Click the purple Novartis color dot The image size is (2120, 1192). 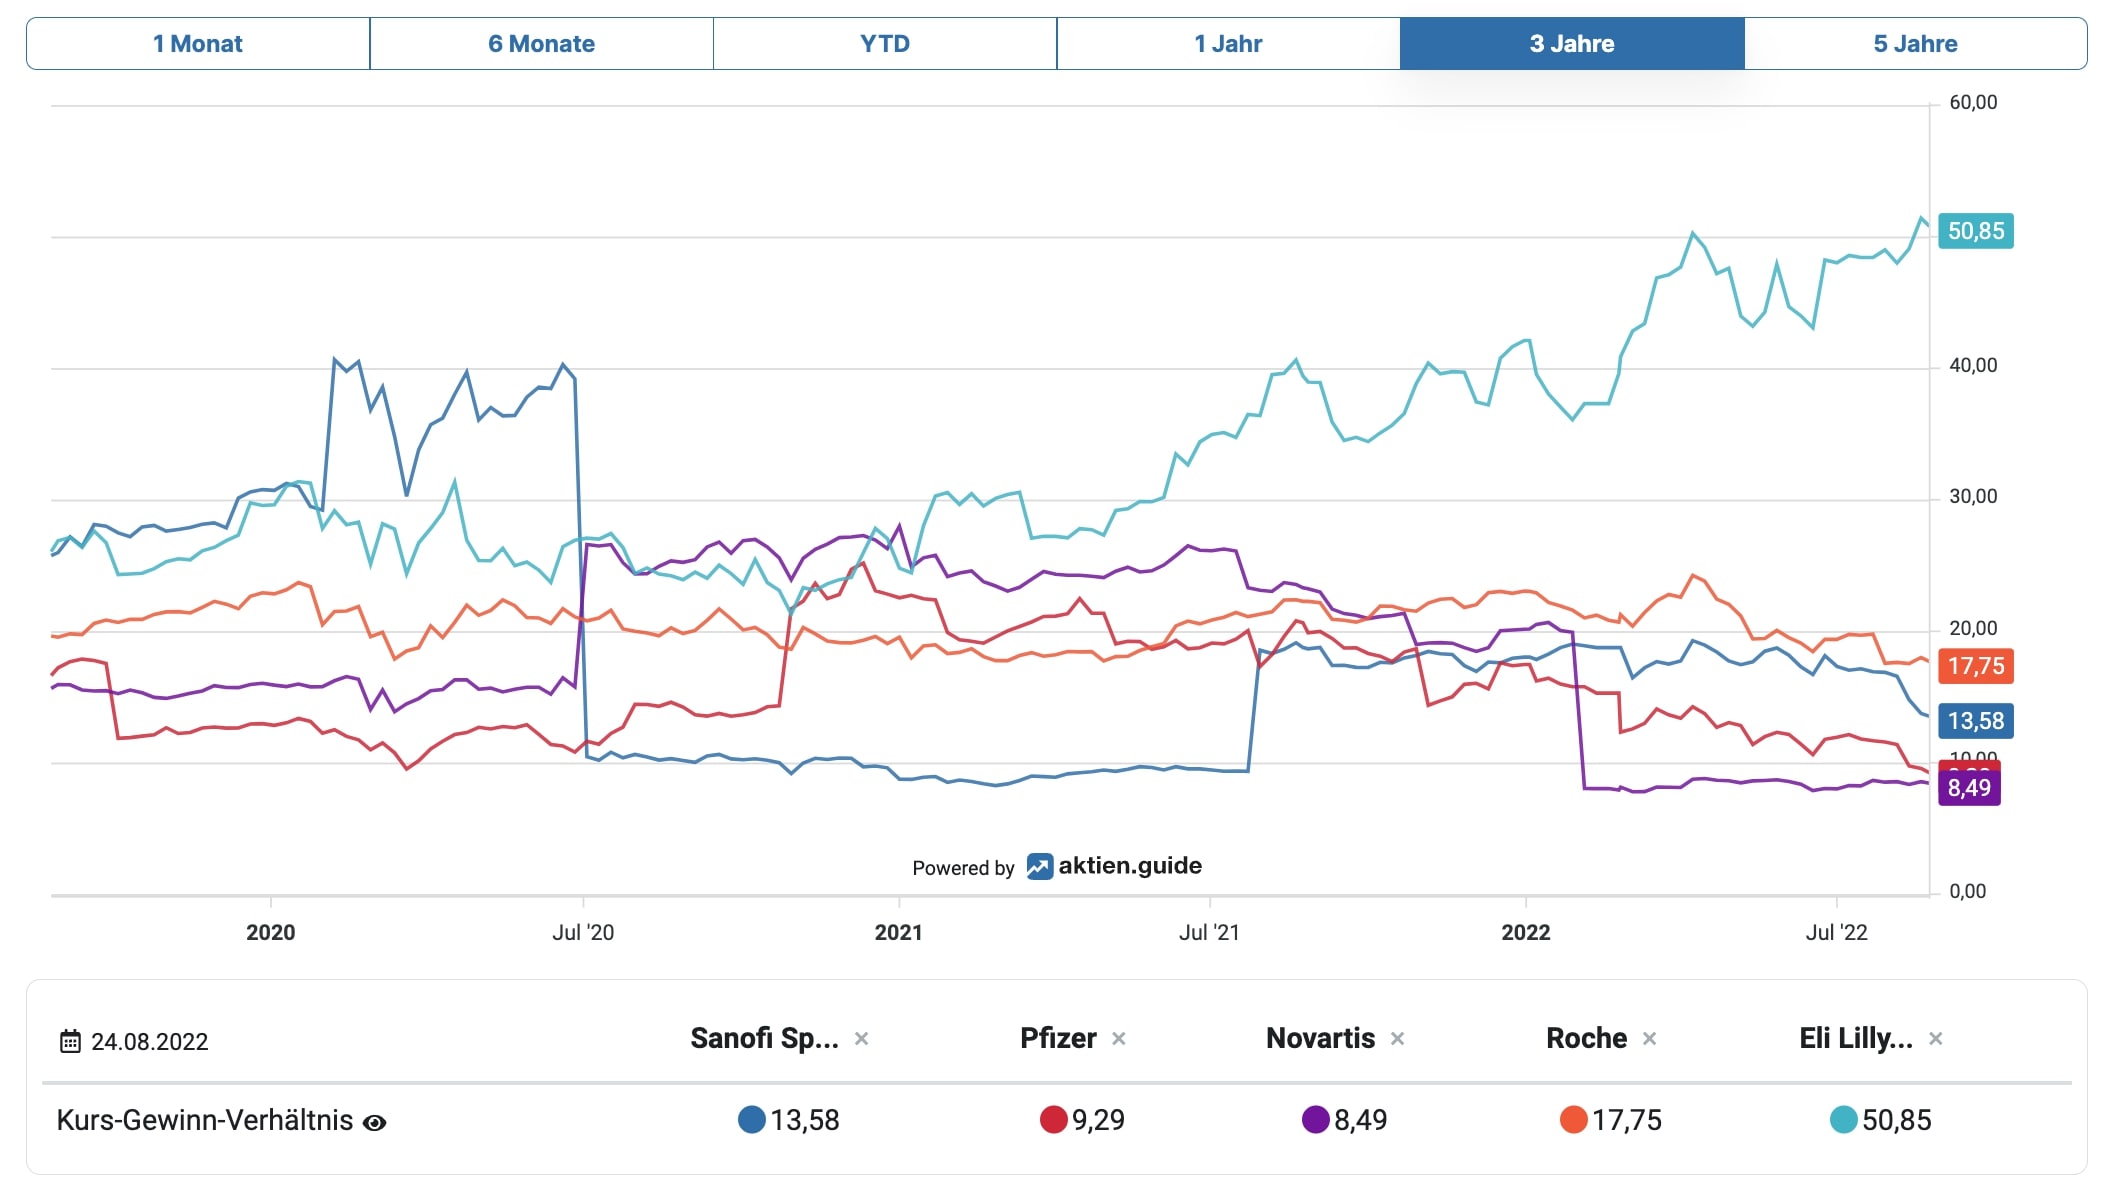click(x=1316, y=1119)
